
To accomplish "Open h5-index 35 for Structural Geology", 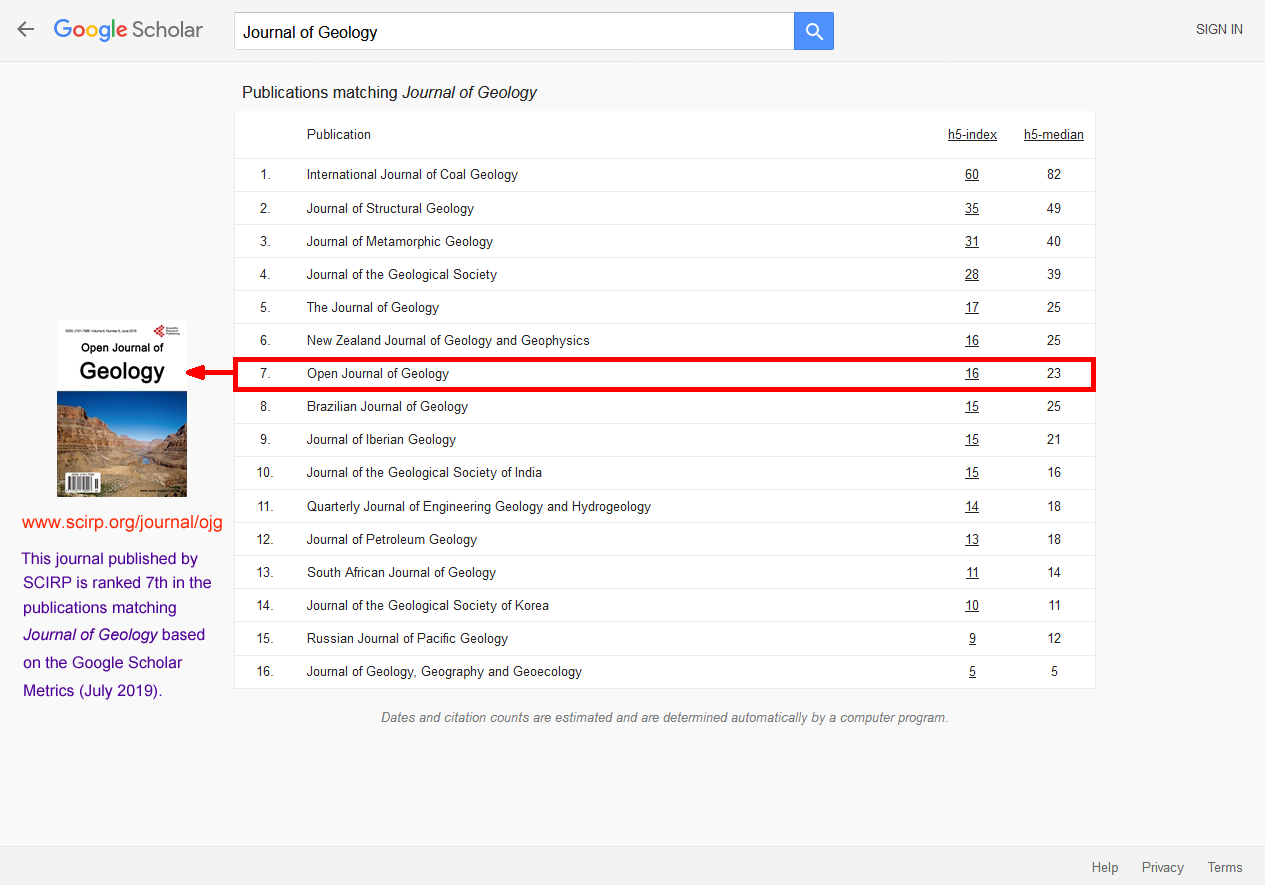I will click(x=972, y=209).
